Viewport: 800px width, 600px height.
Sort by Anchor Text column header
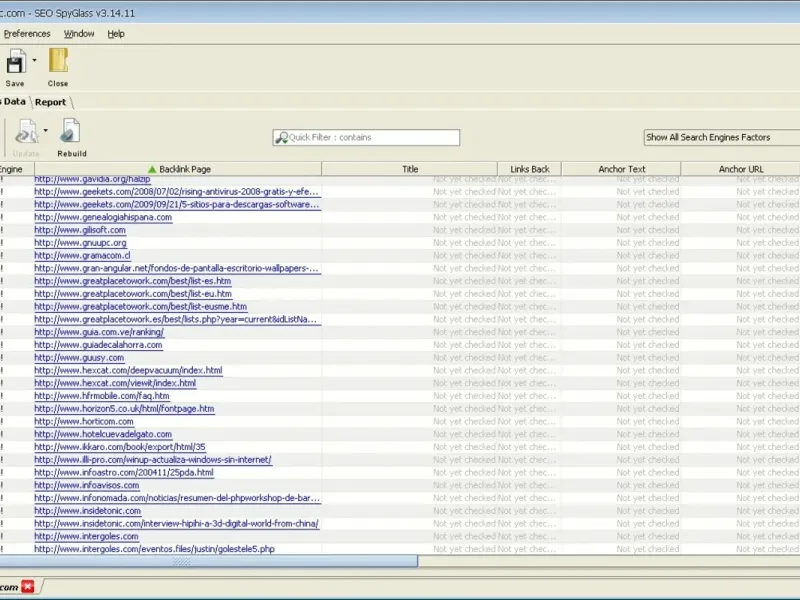621,169
